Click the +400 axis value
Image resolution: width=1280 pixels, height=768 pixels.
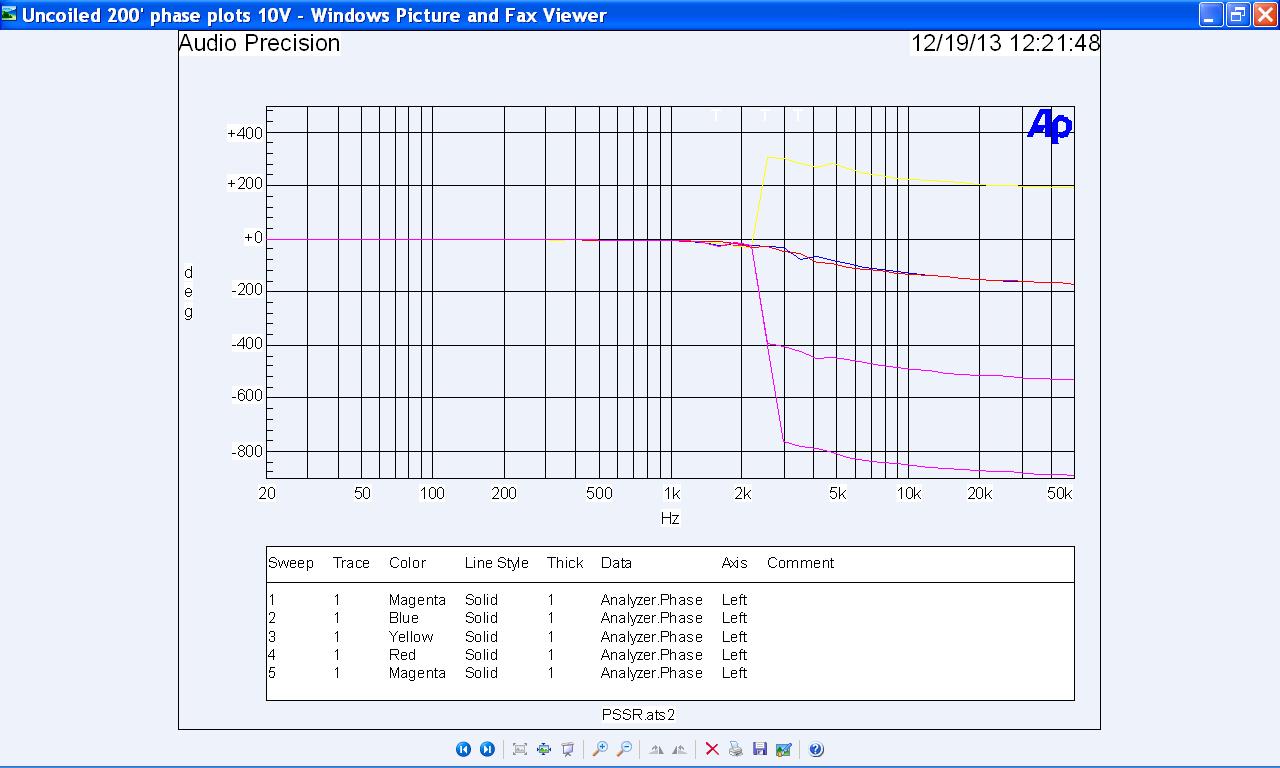(x=245, y=133)
